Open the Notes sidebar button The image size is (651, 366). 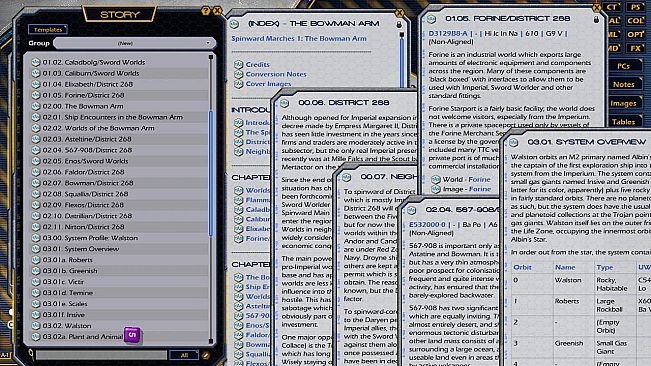(x=624, y=84)
